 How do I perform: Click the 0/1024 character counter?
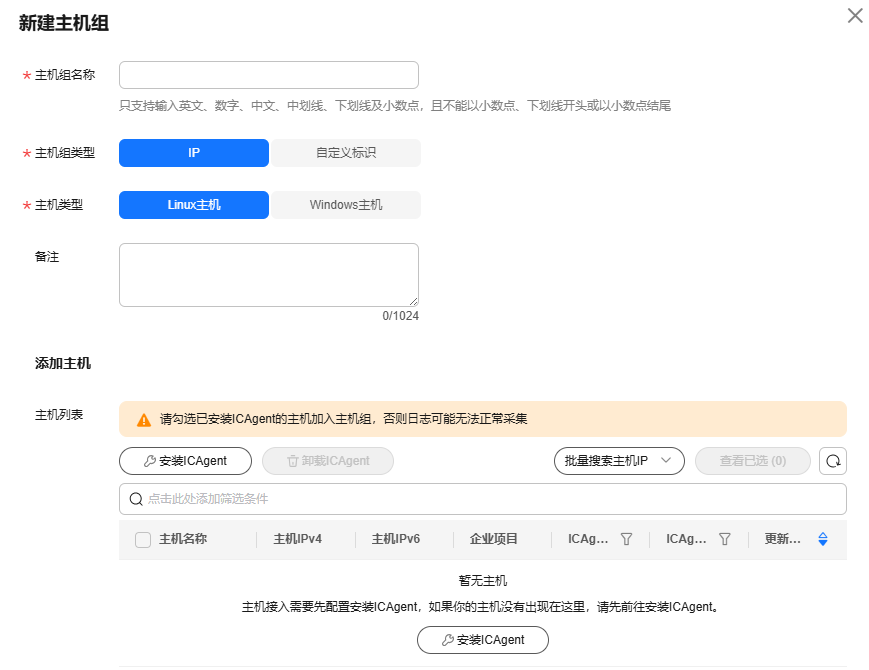click(401, 316)
